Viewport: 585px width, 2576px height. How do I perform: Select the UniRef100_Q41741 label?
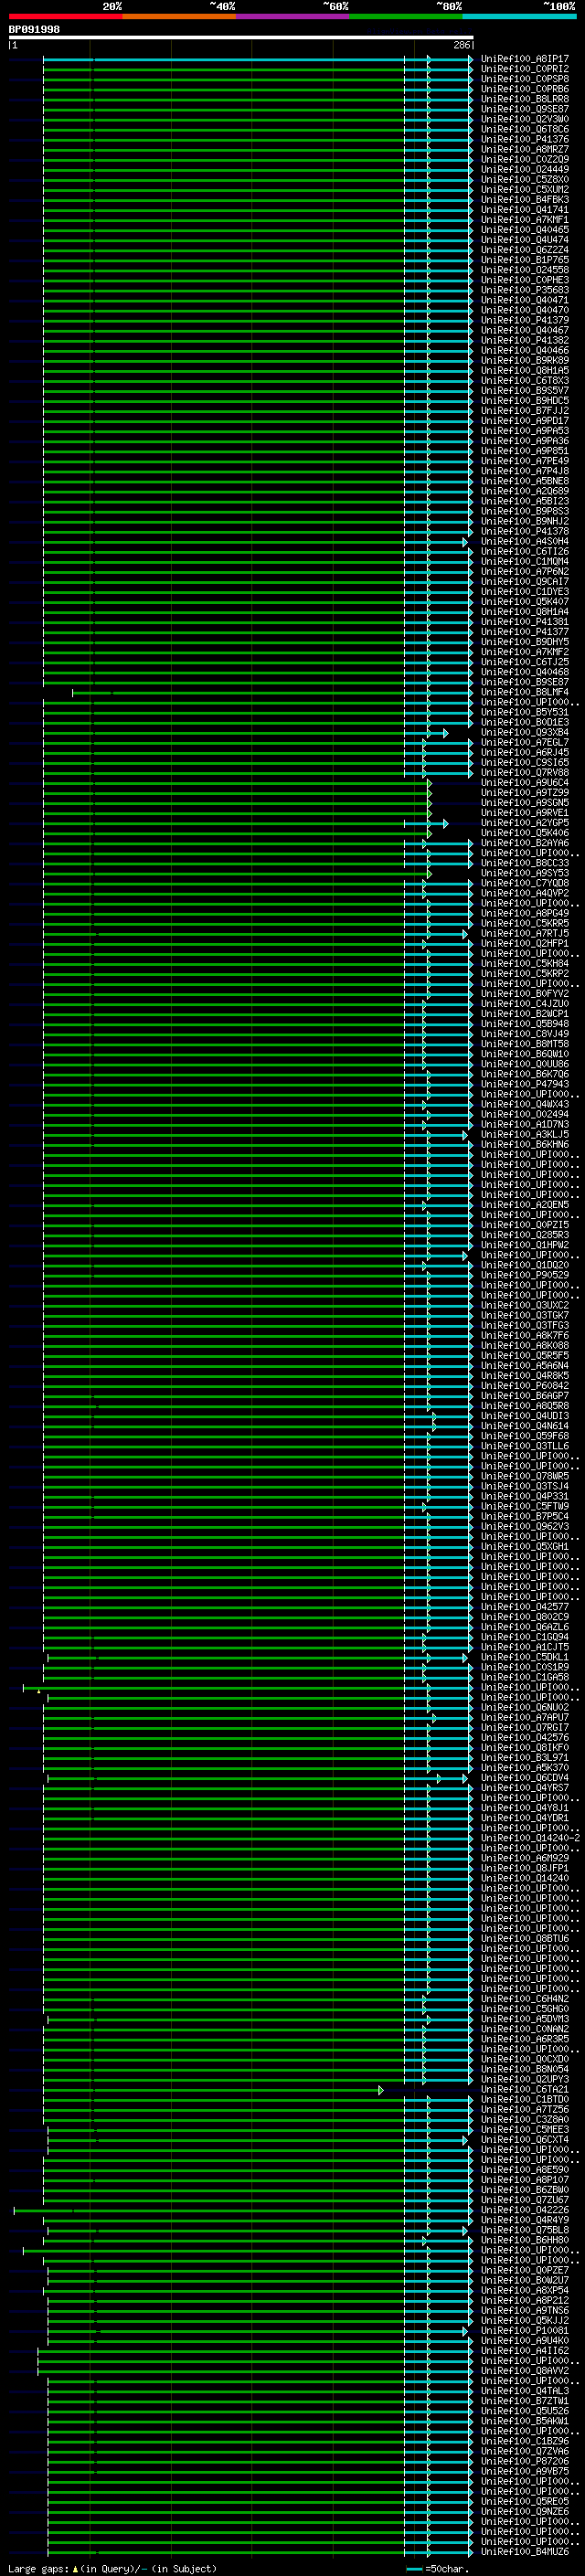click(x=524, y=210)
